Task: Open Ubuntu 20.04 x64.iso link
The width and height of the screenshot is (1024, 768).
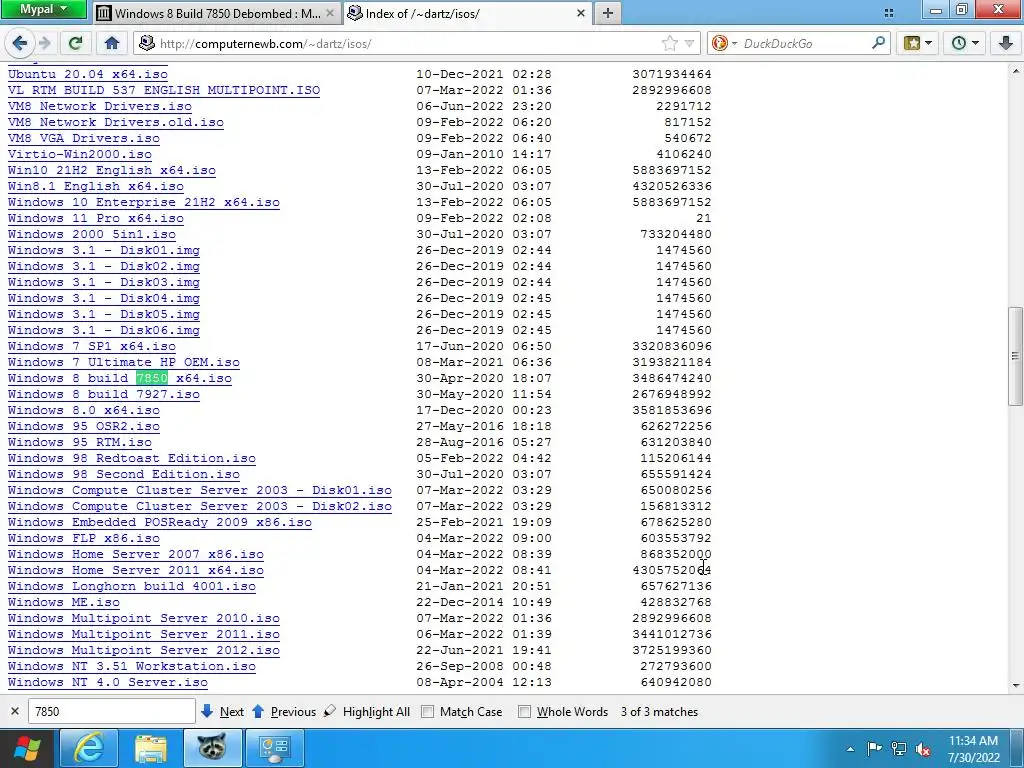Action: point(88,74)
